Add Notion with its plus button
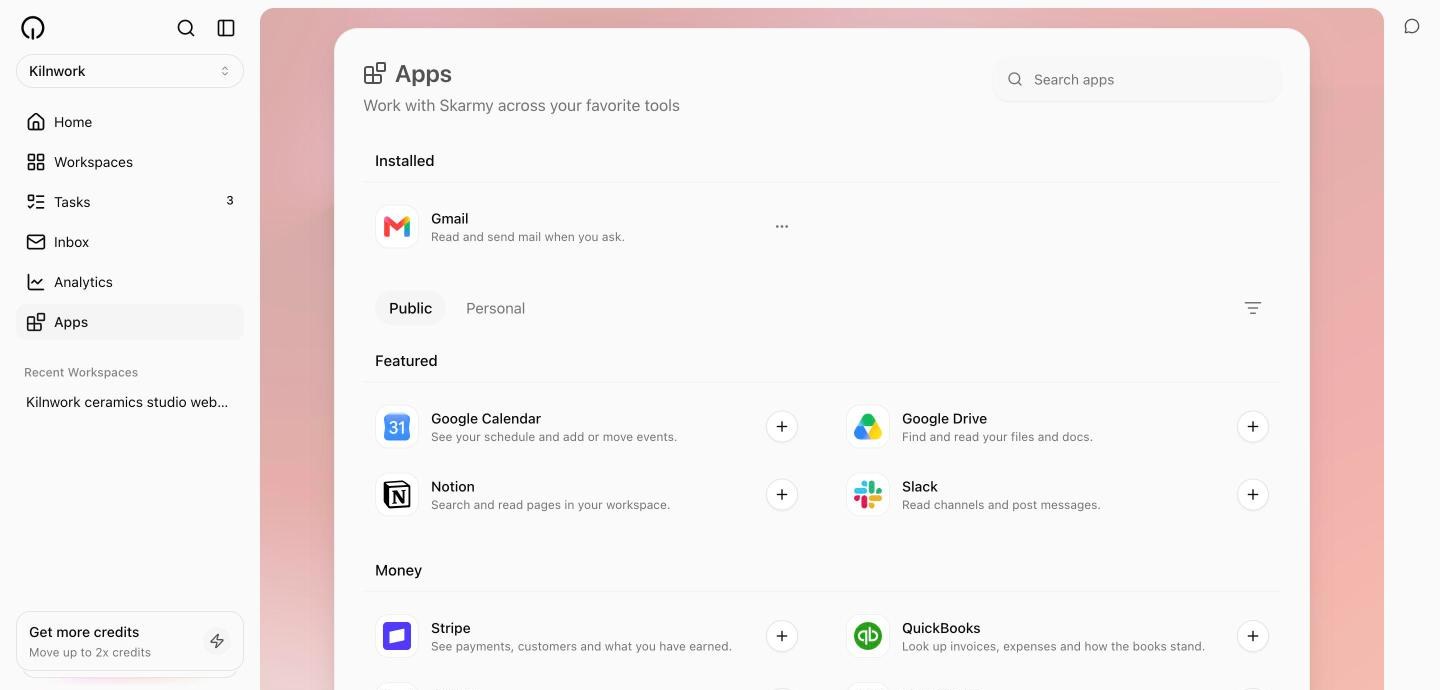The image size is (1440, 690). coord(782,495)
